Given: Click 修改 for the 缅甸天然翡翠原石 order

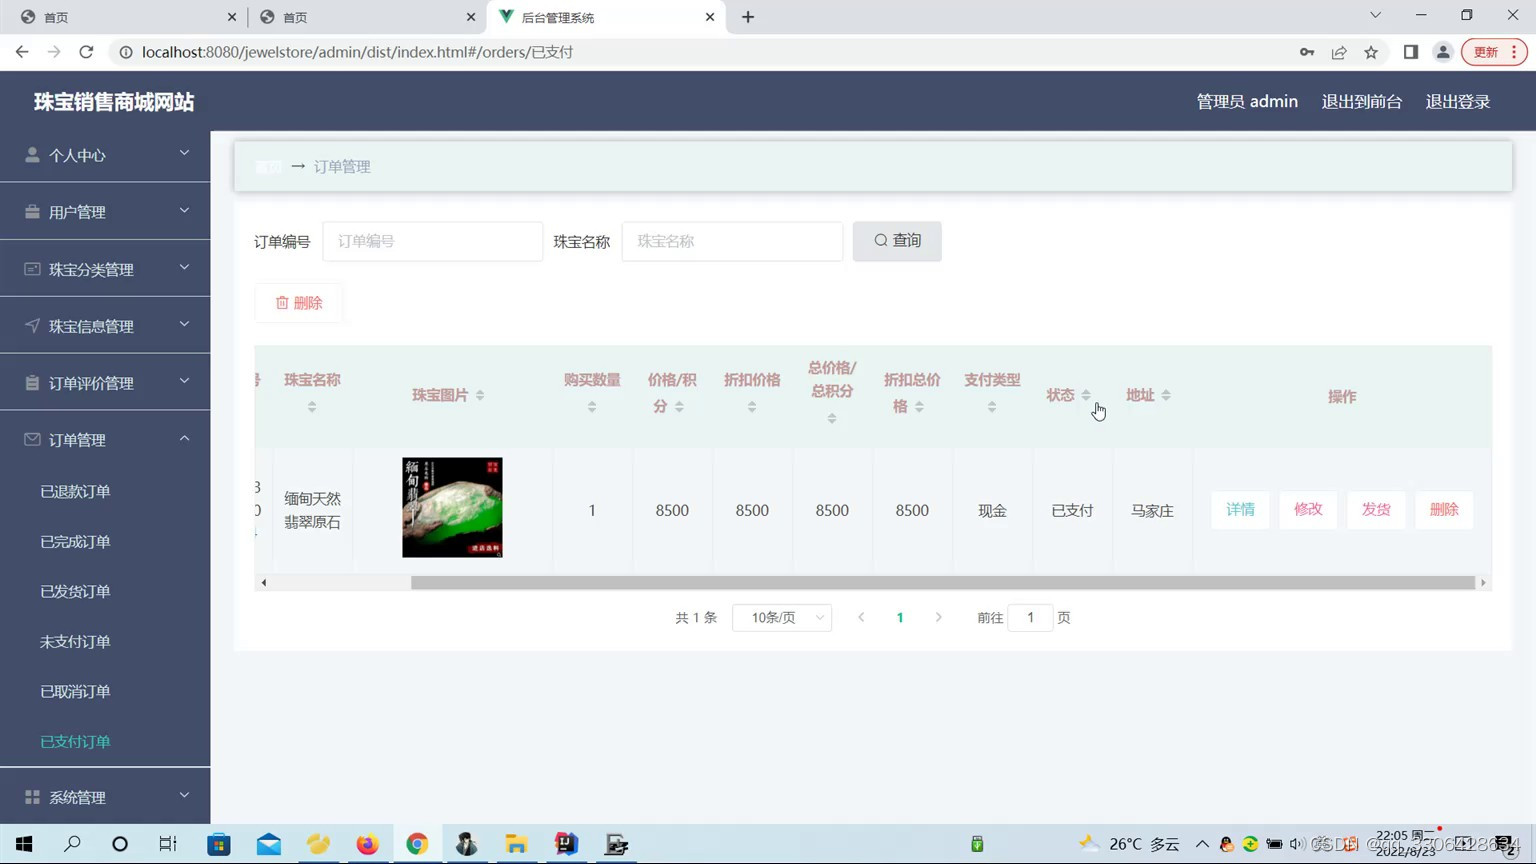Looking at the screenshot, I should (x=1308, y=509).
